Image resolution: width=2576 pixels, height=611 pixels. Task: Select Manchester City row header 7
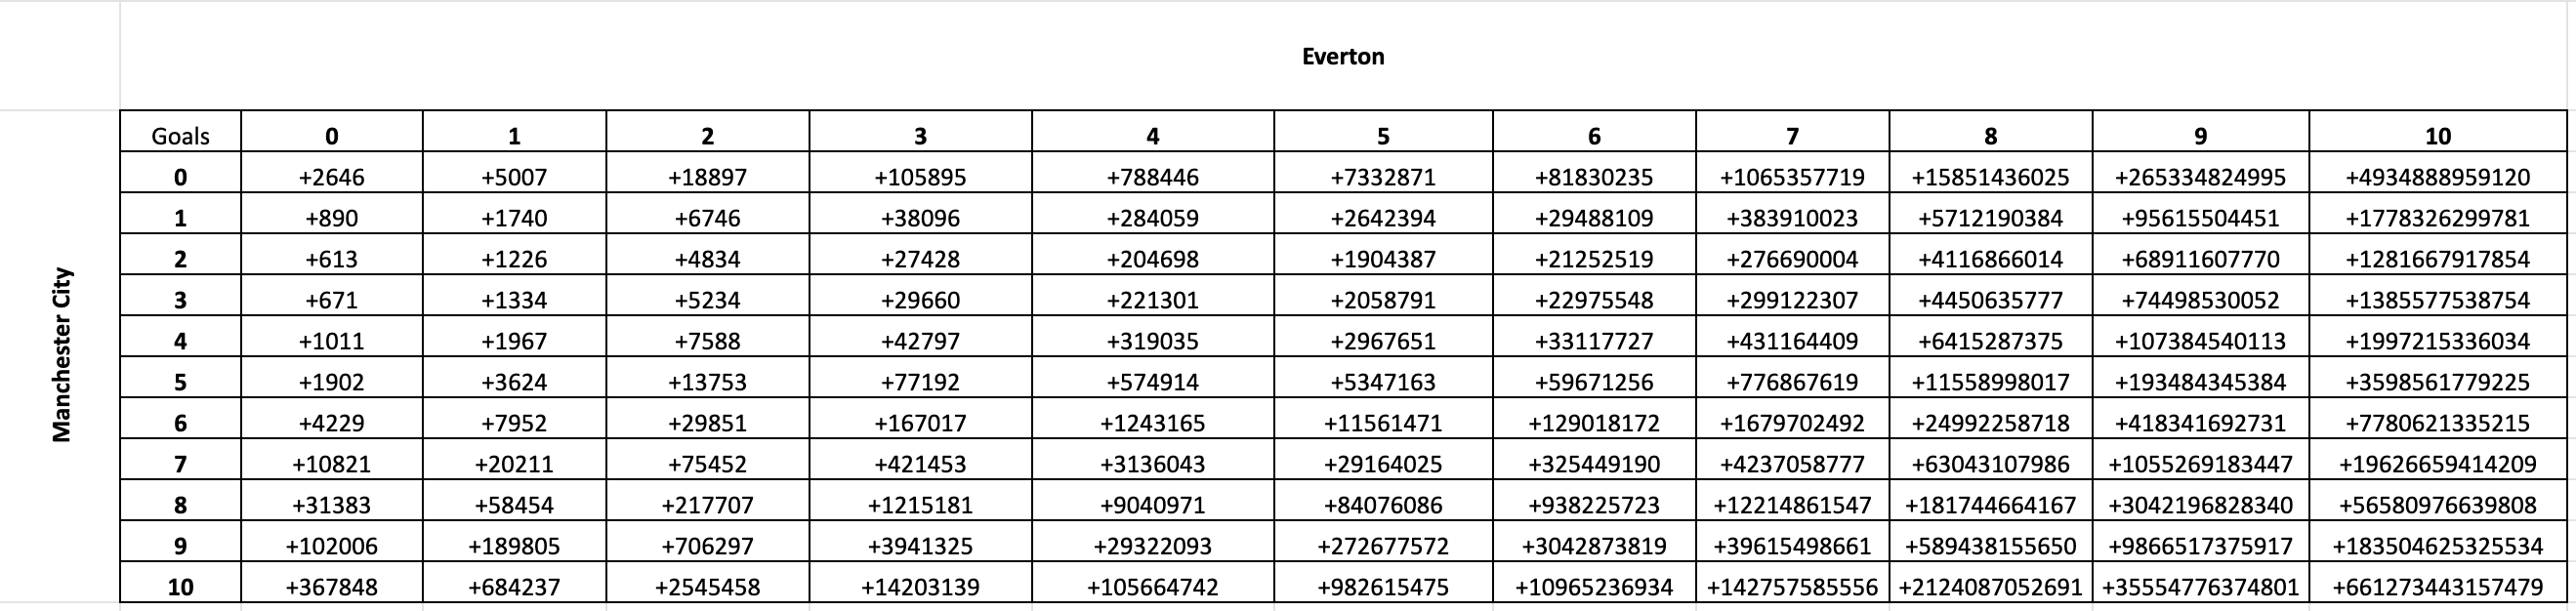180,464
